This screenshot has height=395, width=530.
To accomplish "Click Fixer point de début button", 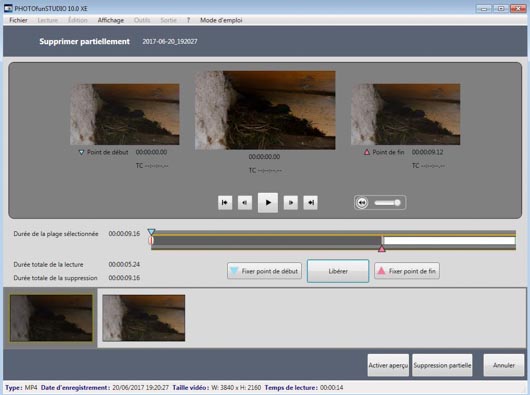I will tap(264, 271).
